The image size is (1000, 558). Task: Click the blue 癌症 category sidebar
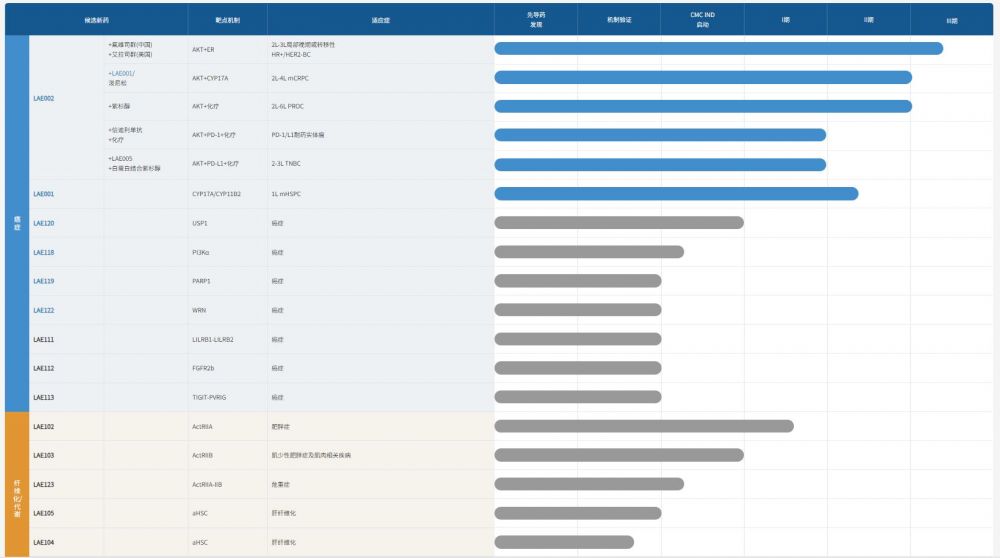pyautogui.click(x=17, y=224)
